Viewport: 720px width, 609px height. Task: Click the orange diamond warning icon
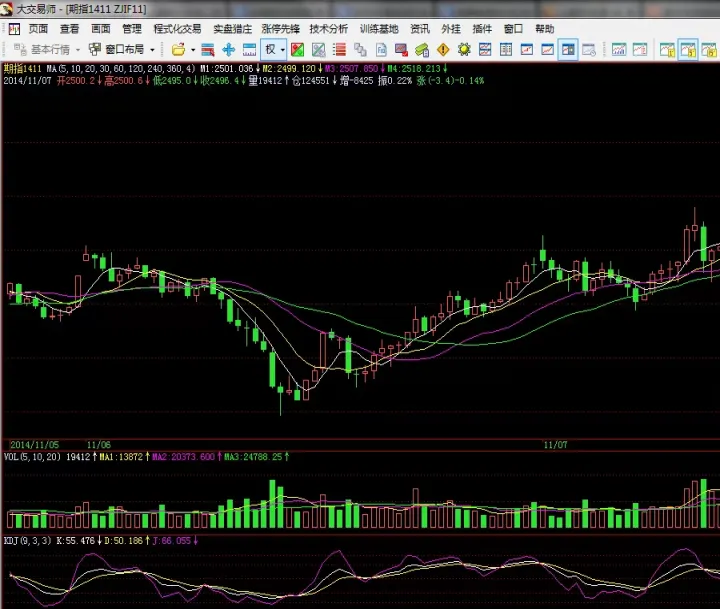point(442,49)
